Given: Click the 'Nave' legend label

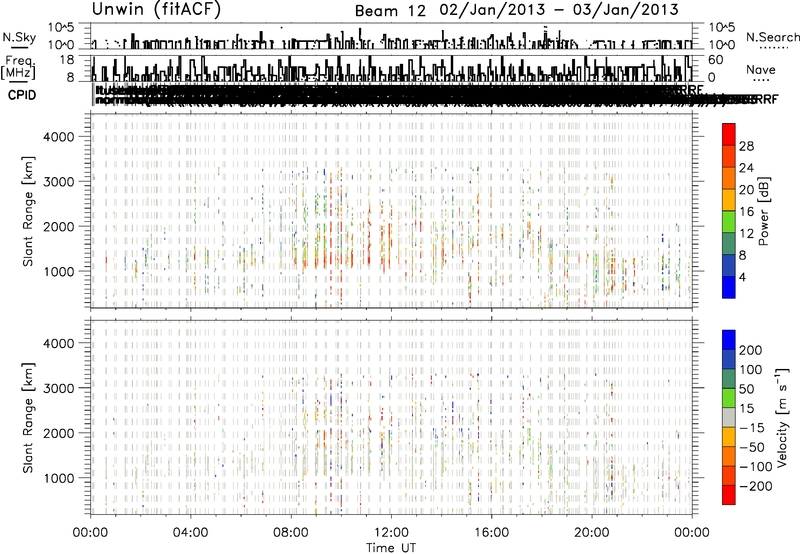Looking at the screenshot, I should [761, 69].
